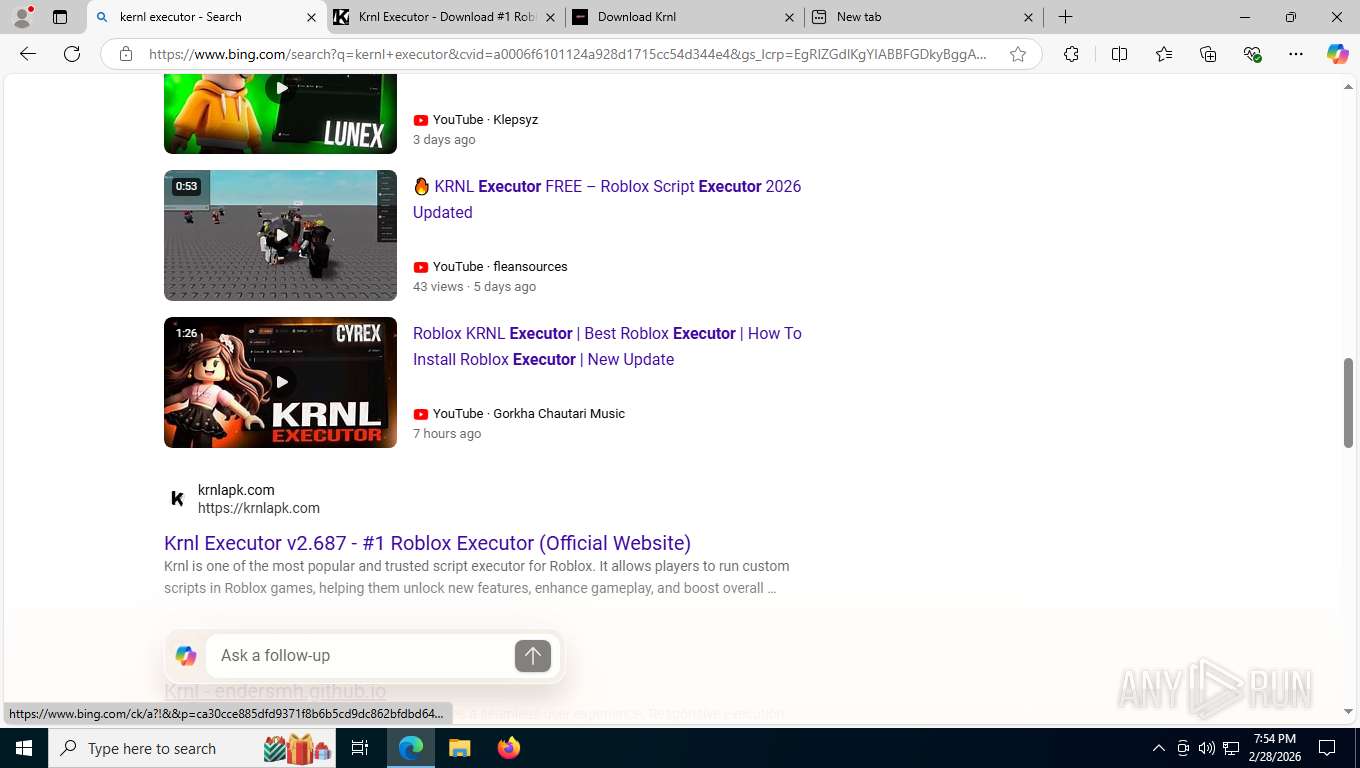Click scrollbar down arrow
The width and height of the screenshot is (1360, 768).
[x=1348, y=712]
